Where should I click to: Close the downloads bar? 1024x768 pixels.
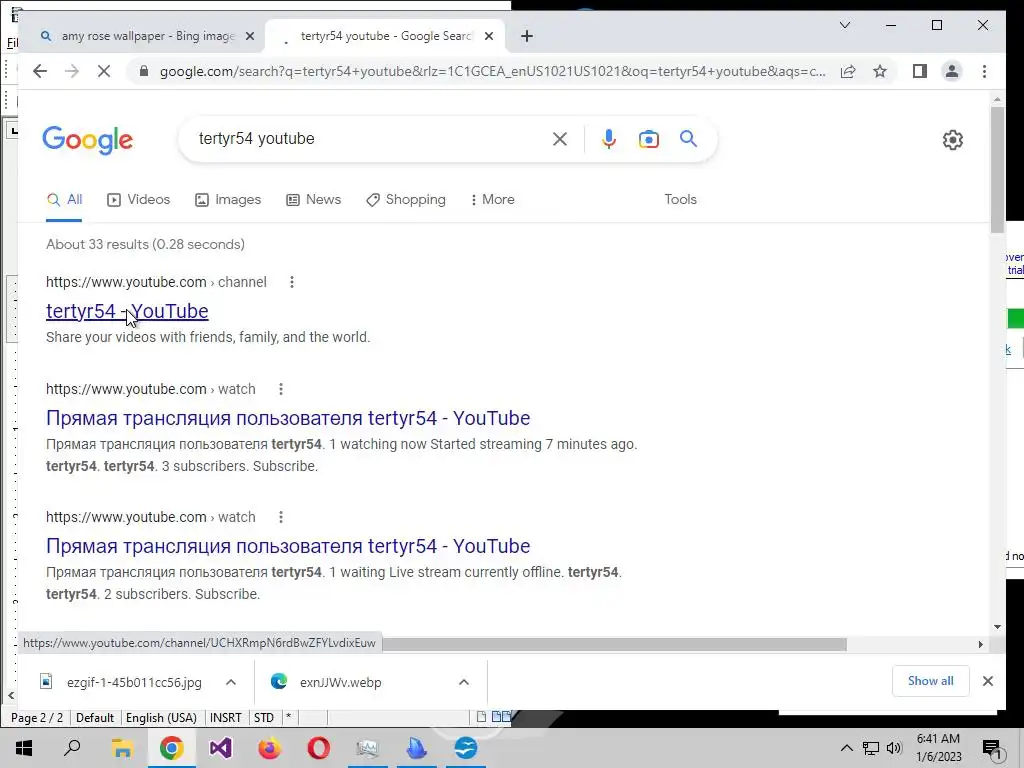click(987, 681)
